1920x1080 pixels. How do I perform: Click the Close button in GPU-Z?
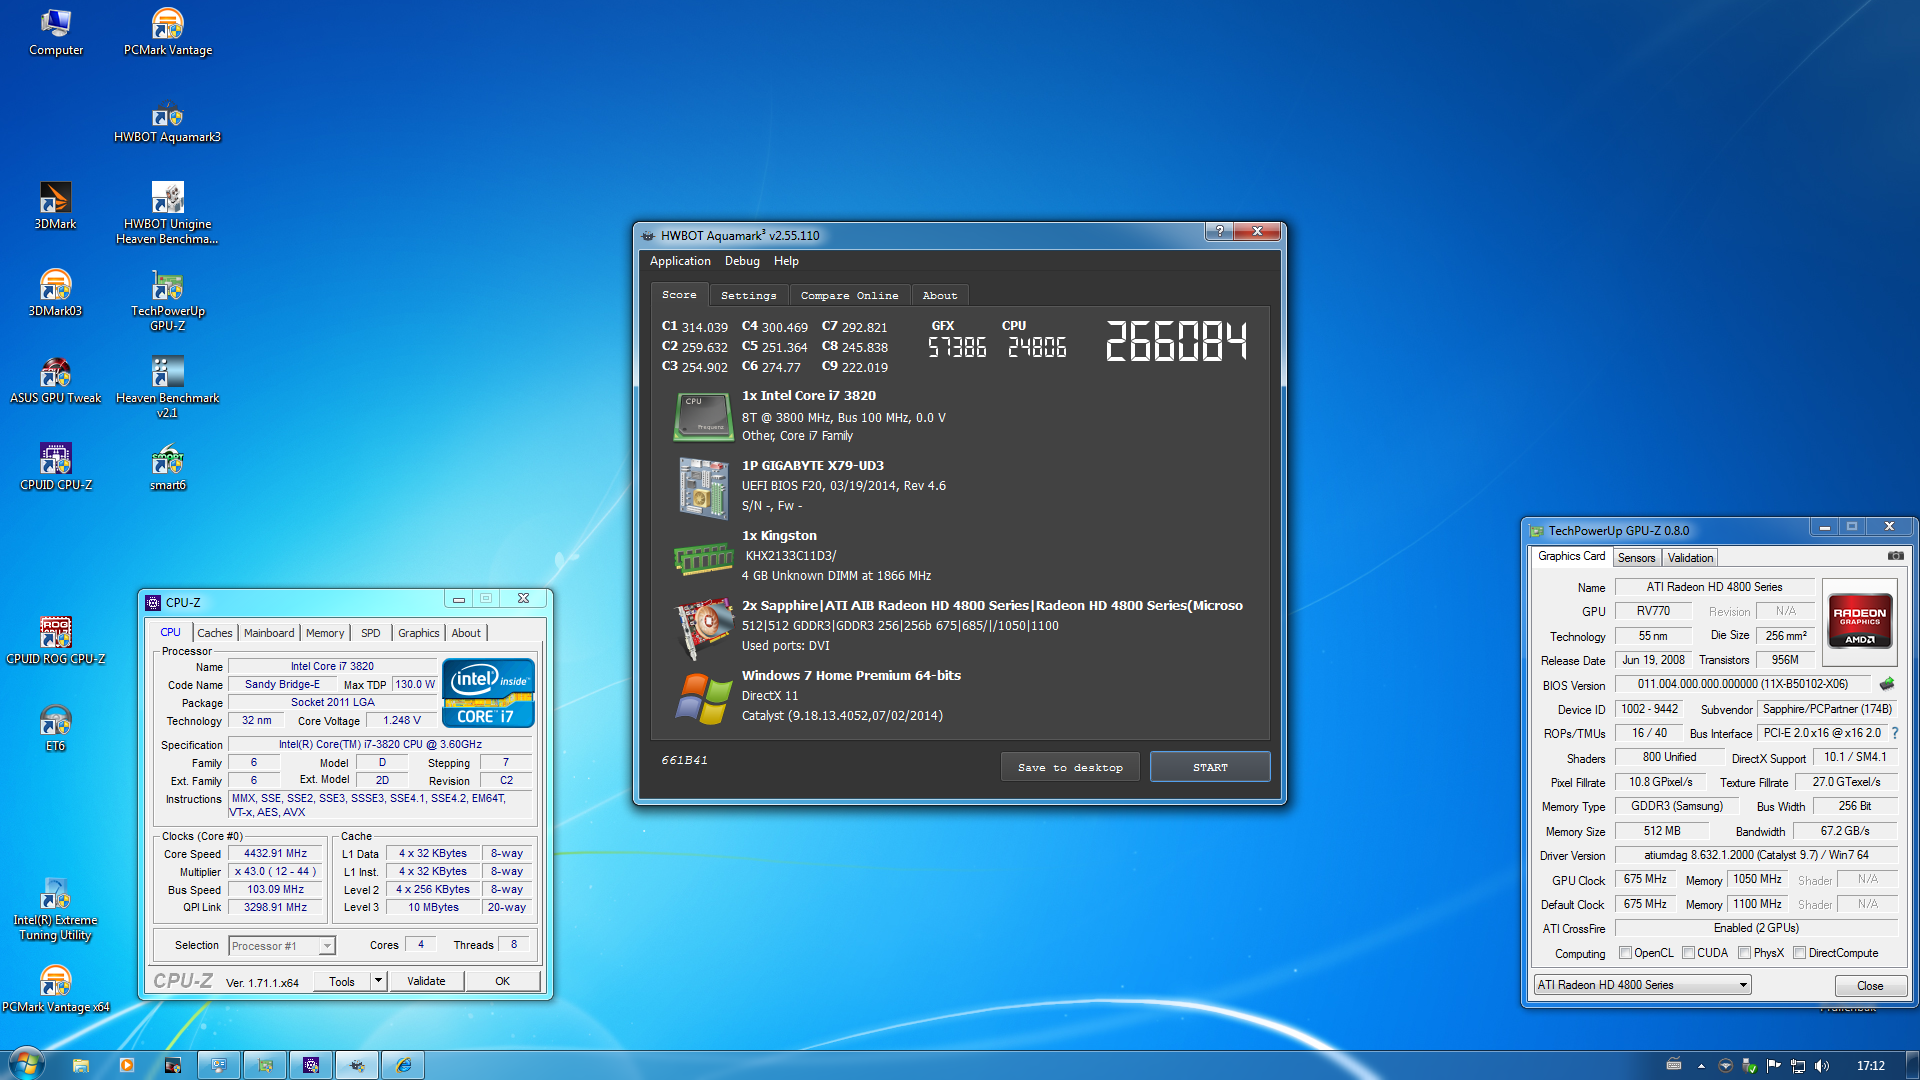[1870, 986]
